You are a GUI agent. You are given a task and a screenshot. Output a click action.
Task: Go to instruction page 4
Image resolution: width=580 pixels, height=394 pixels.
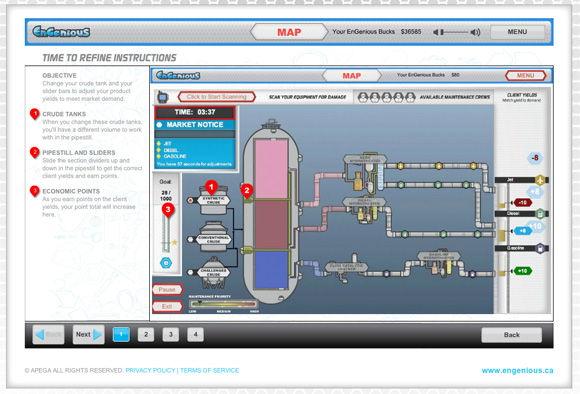(195, 334)
